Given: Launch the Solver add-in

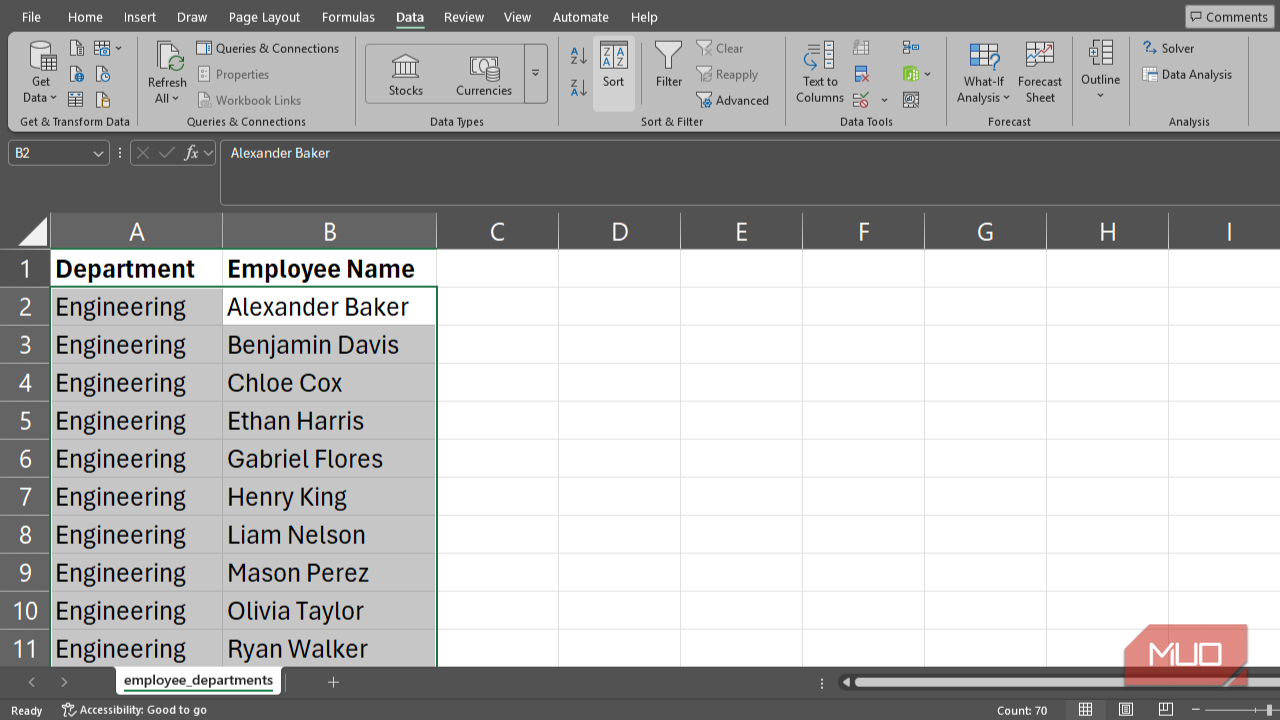Looking at the screenshot, I should pos(1169,48).
